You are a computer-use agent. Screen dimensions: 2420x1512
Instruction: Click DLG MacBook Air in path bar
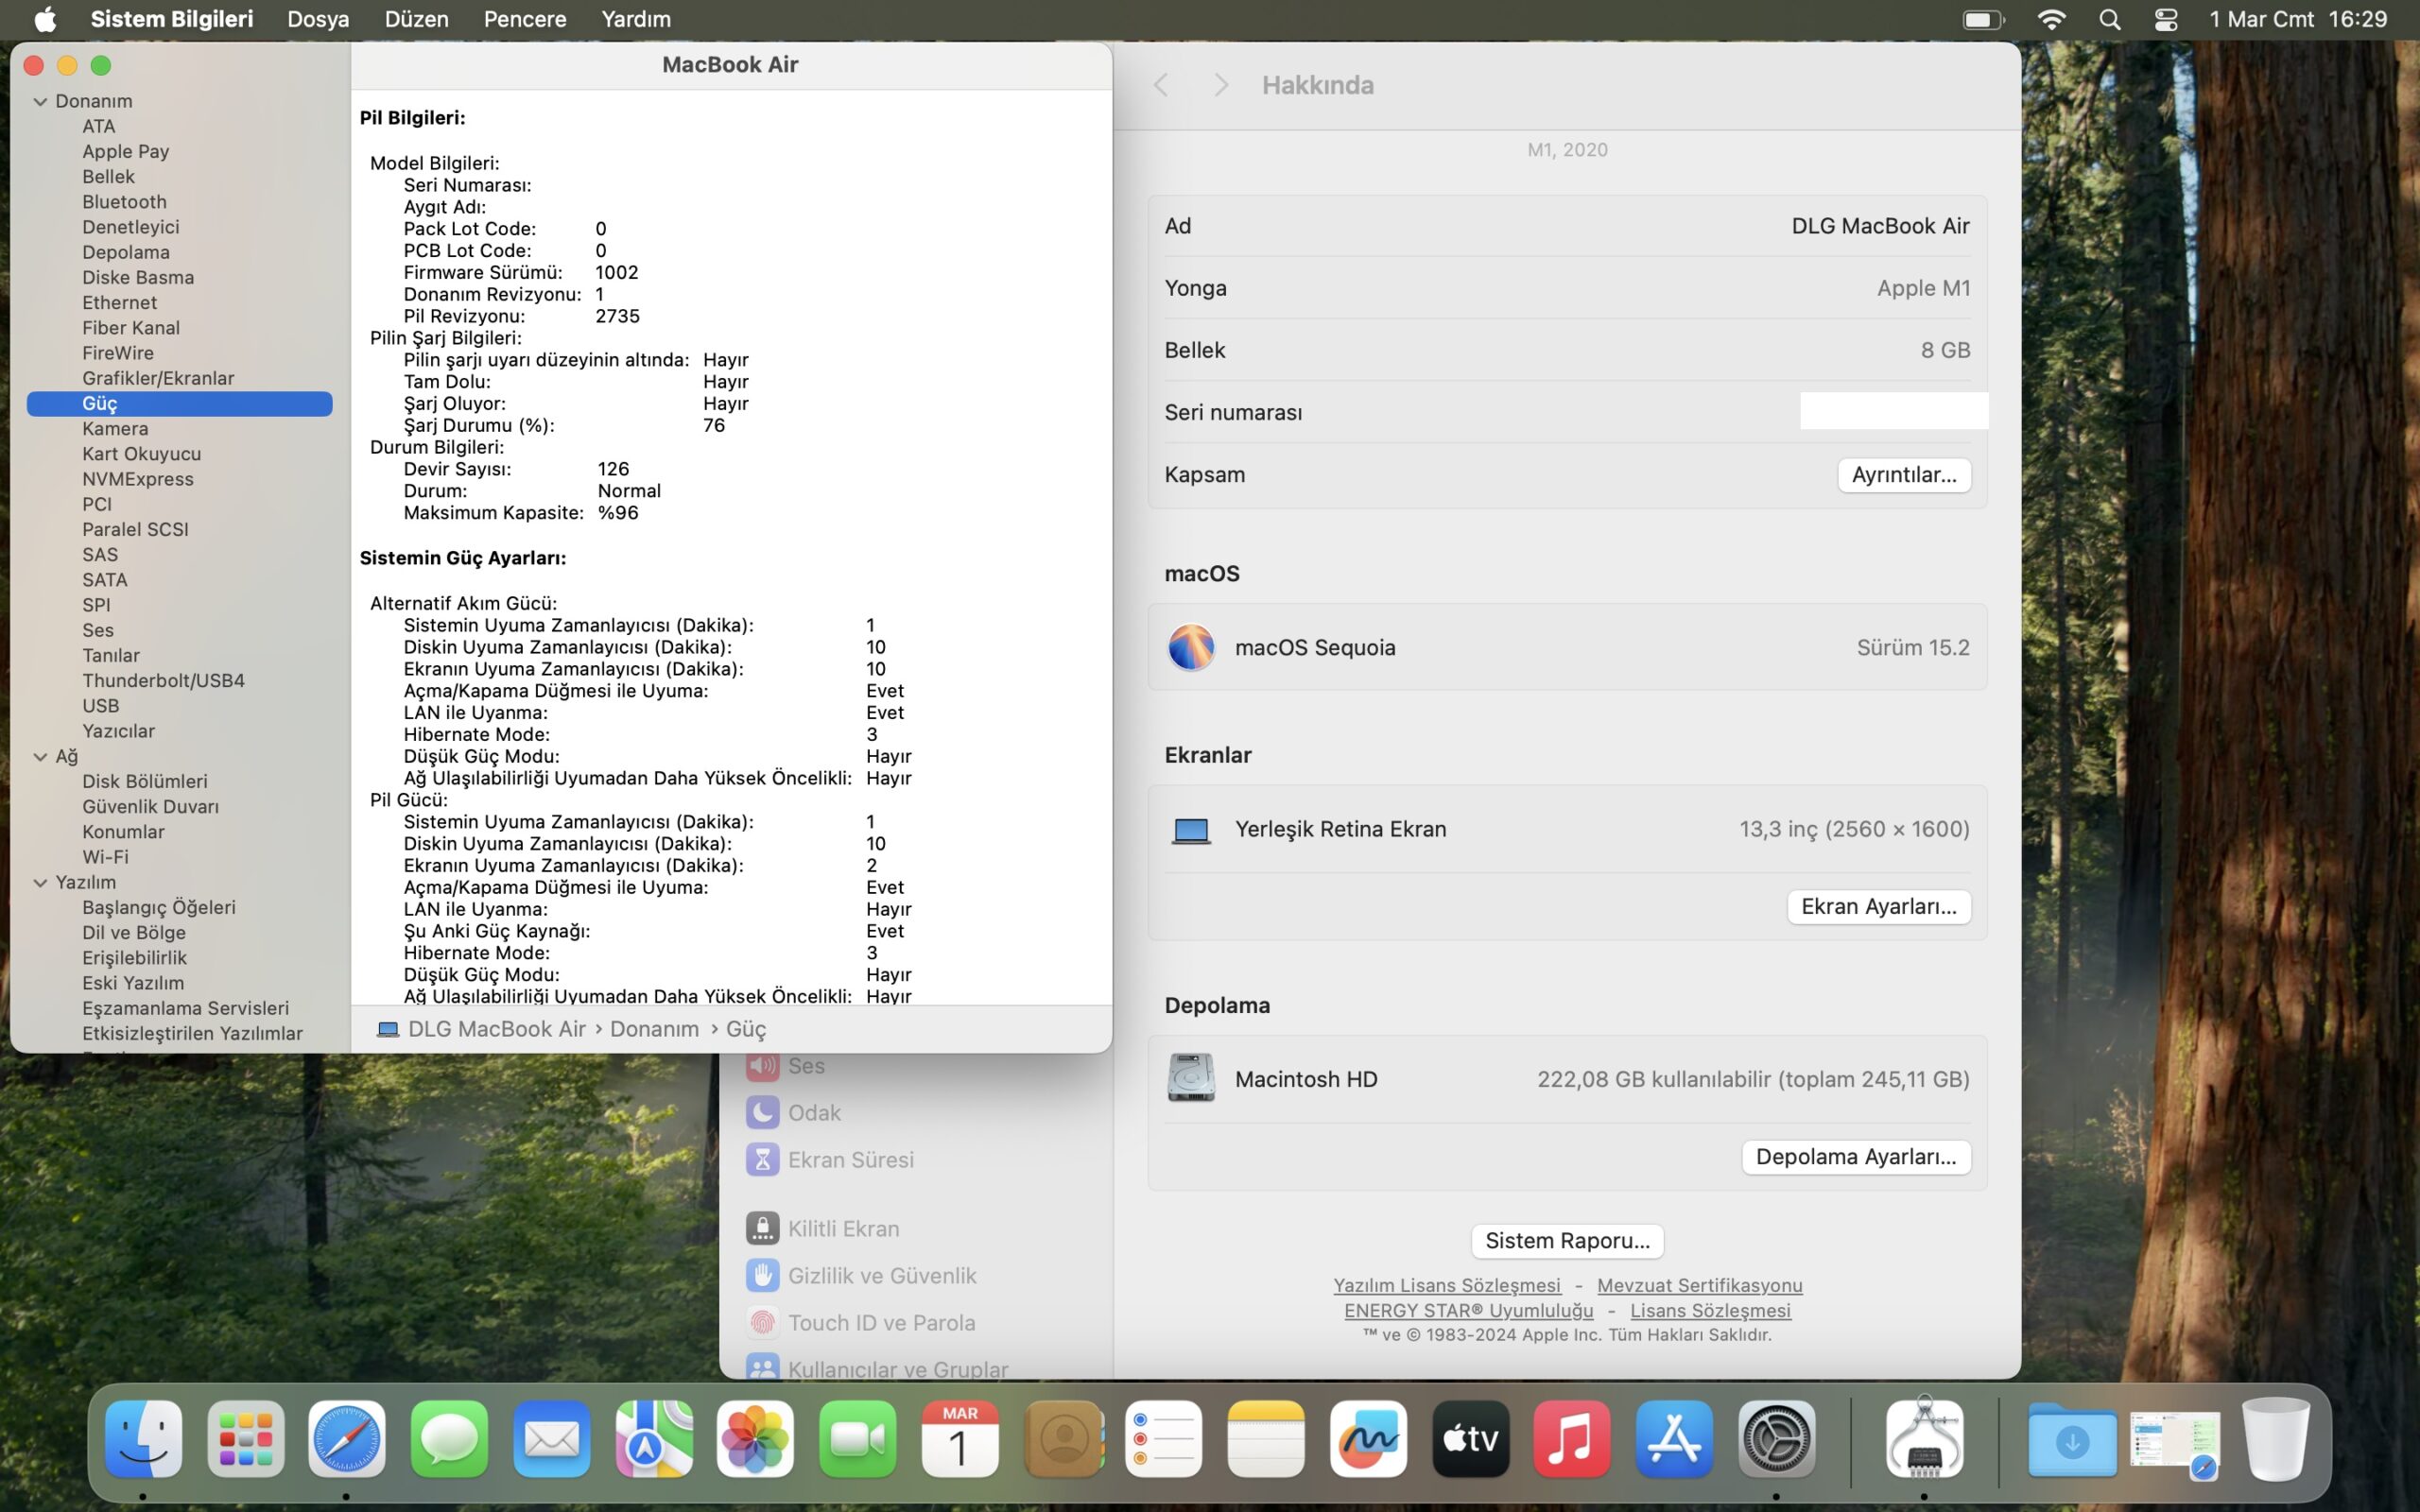(x=481, y=1029)
